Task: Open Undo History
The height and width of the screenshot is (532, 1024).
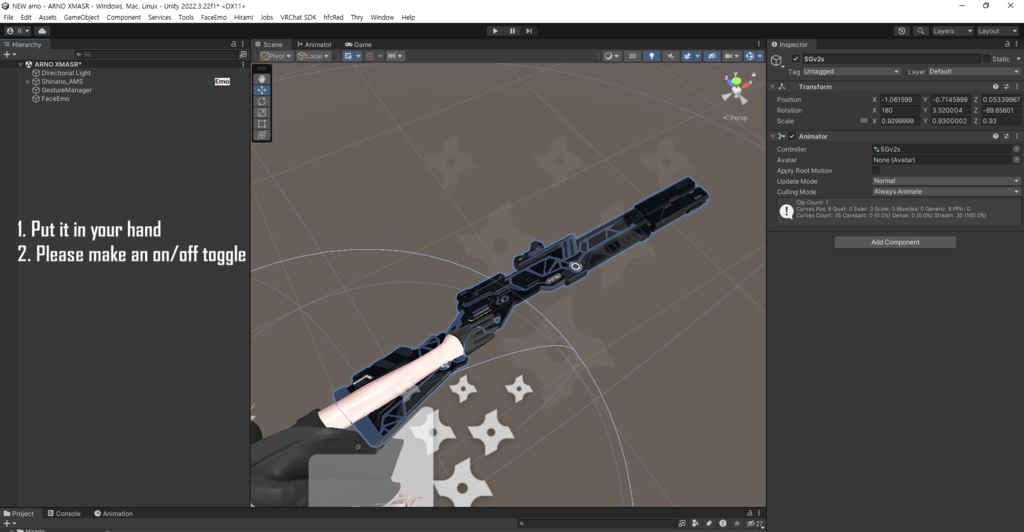Action: [902, 31]
